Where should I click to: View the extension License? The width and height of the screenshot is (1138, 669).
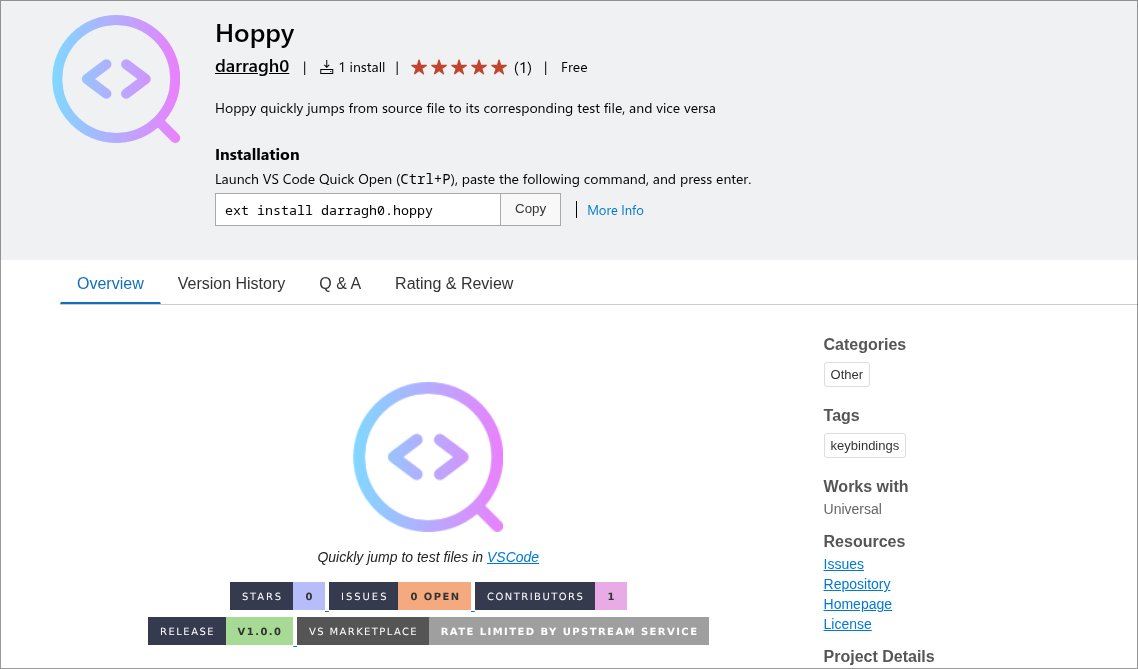[x=847, y=624]
